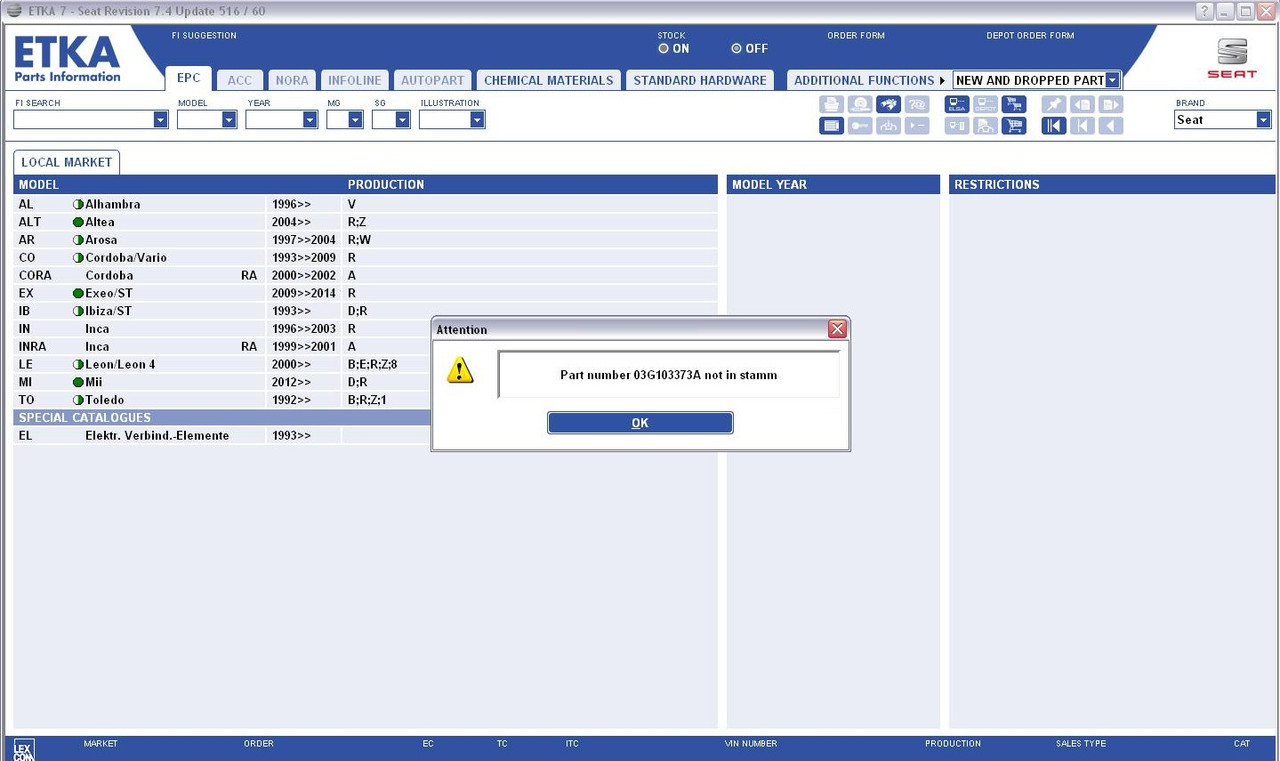Select the STOCK OFF radio button

click(737, 48)
